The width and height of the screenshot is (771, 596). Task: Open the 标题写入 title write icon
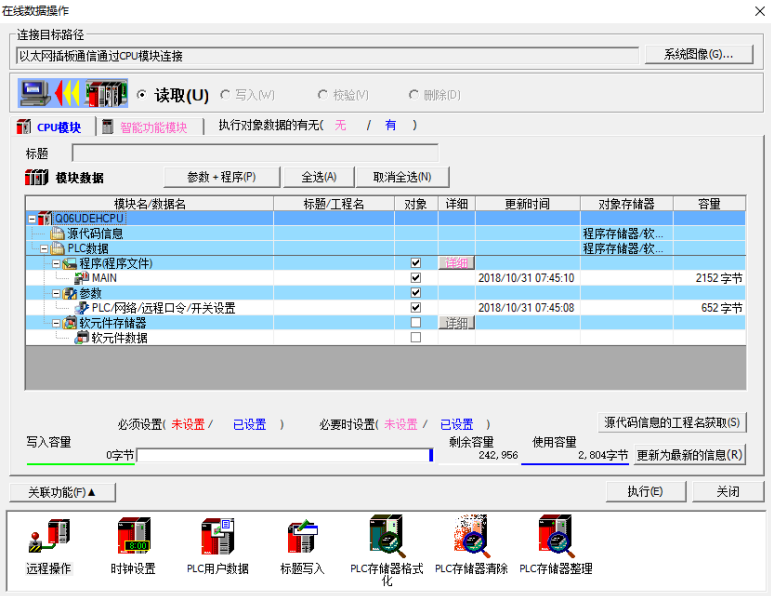301,539
